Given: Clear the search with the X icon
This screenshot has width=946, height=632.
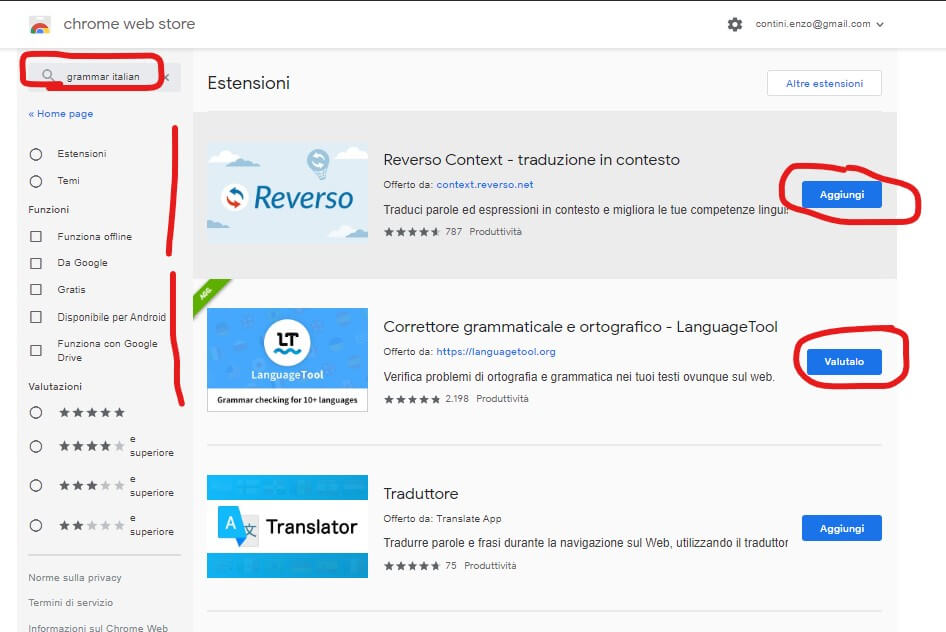Looking at the screenshot, I should [x=166, y=77].
